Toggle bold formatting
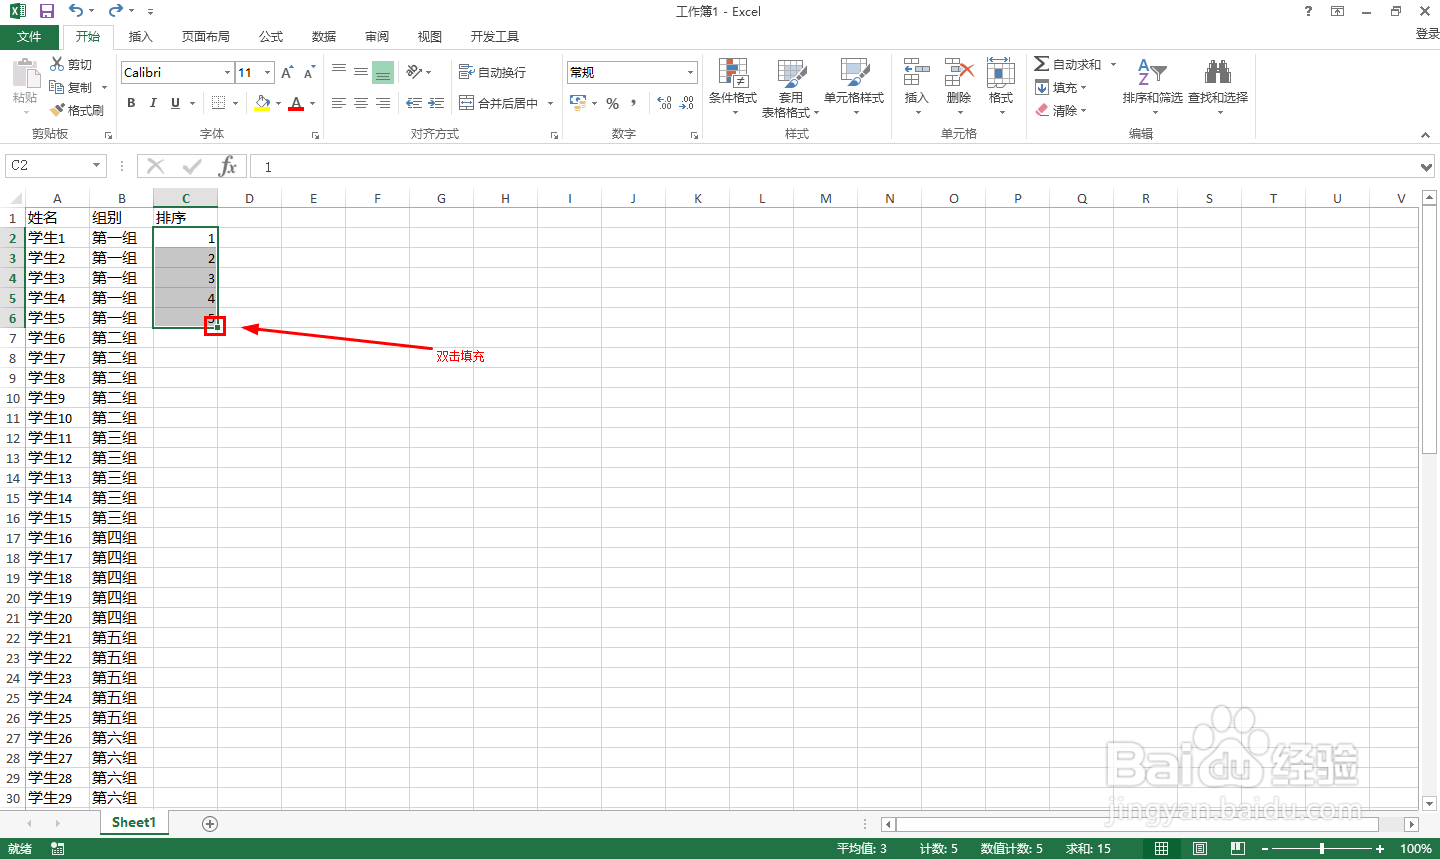The height and width of the screenshot is (859, 1440). point(131,103)
